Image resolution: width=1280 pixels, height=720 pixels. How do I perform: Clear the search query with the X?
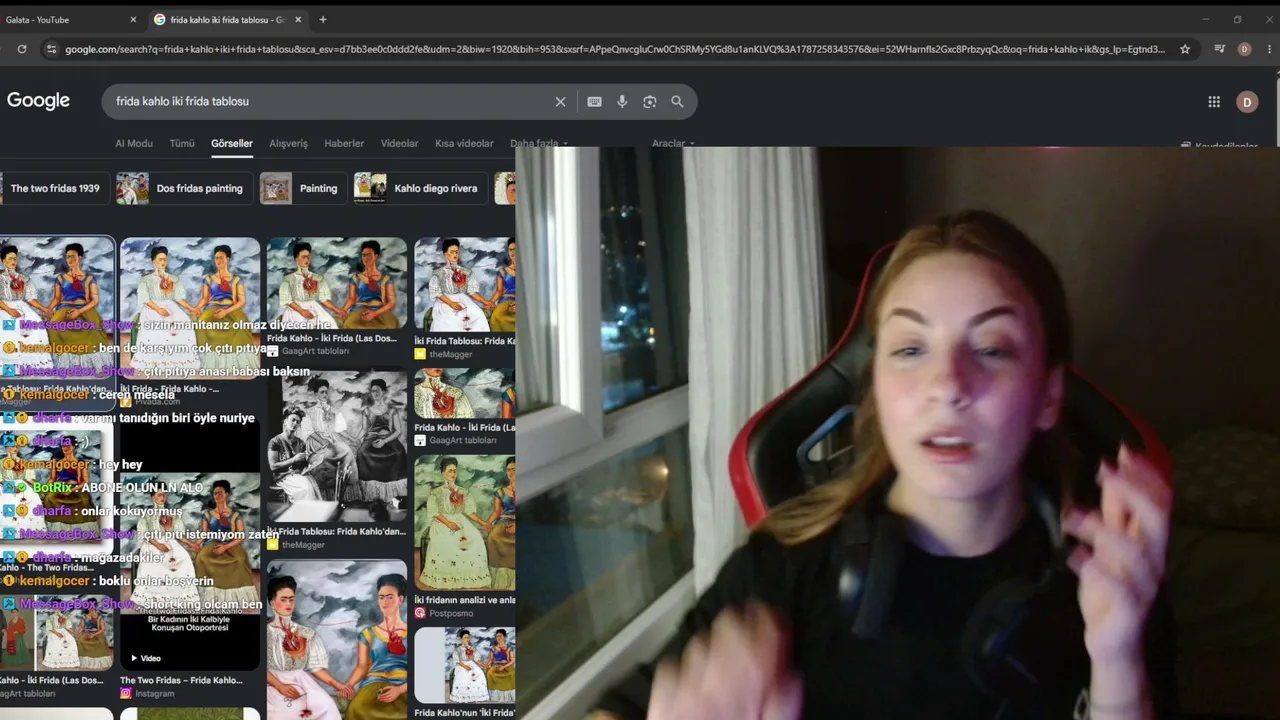560,102
